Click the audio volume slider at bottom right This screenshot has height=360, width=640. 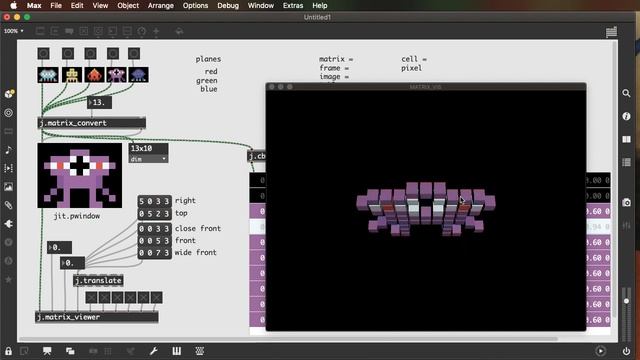[x=626, y=314]
